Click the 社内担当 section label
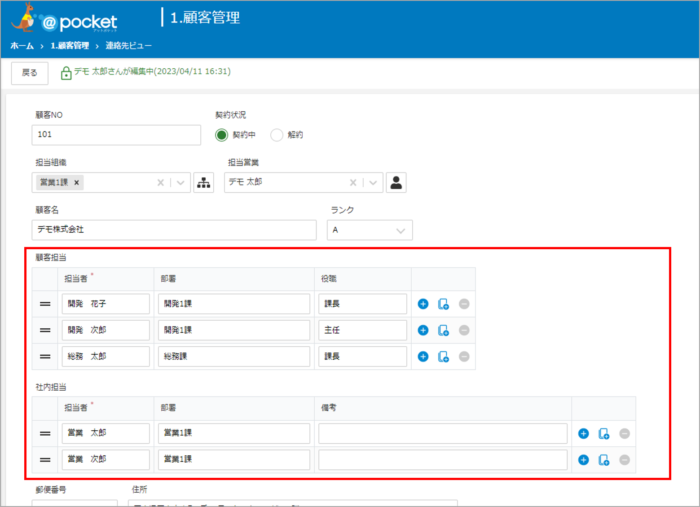This screenshot has height=507, width=700. pos(51,387)
